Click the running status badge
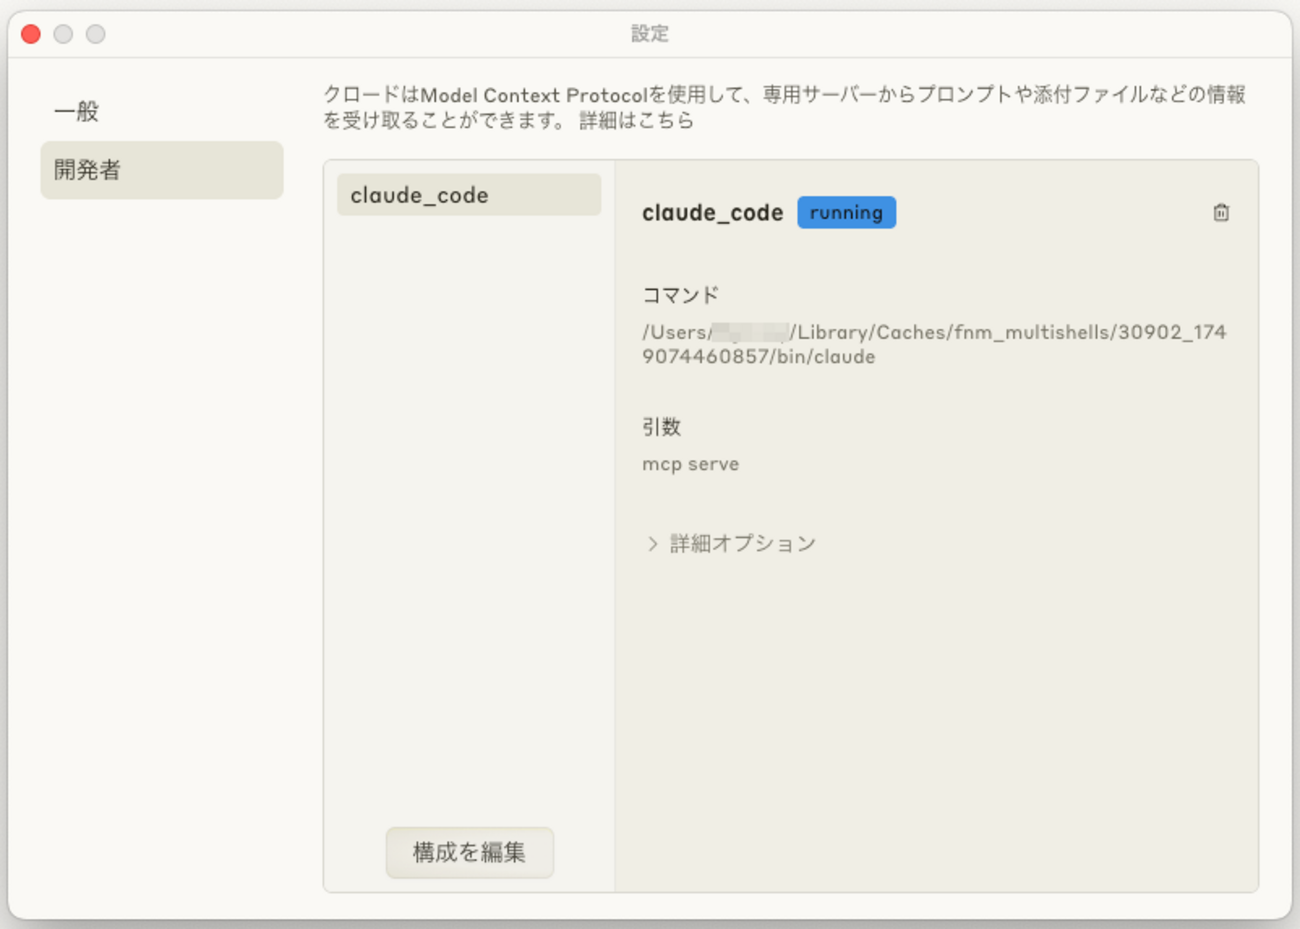Screen dimensions: 1300x929 coord(846,212)
